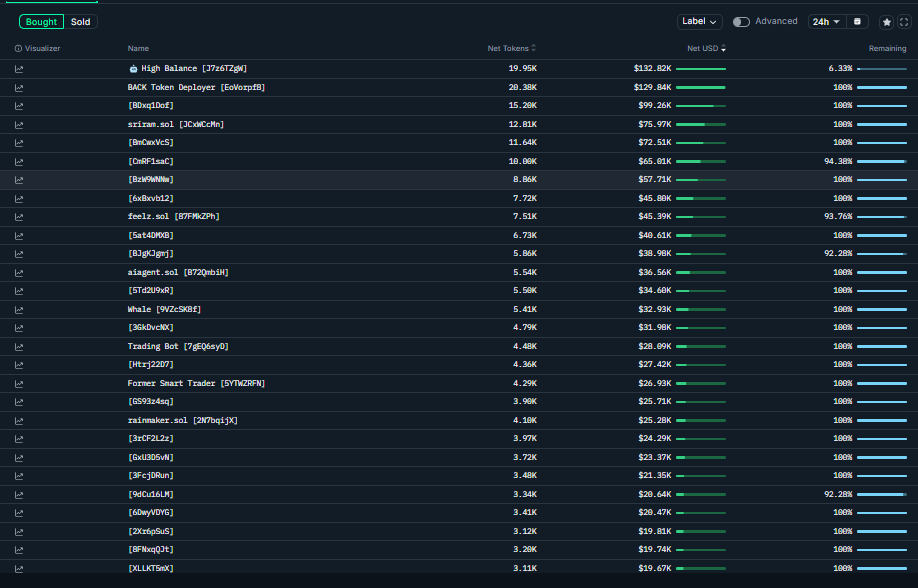Viewport: 918px width, 588px height.
Task: Click Net USD value $19.67K
Action: click(x=655, y=568)
